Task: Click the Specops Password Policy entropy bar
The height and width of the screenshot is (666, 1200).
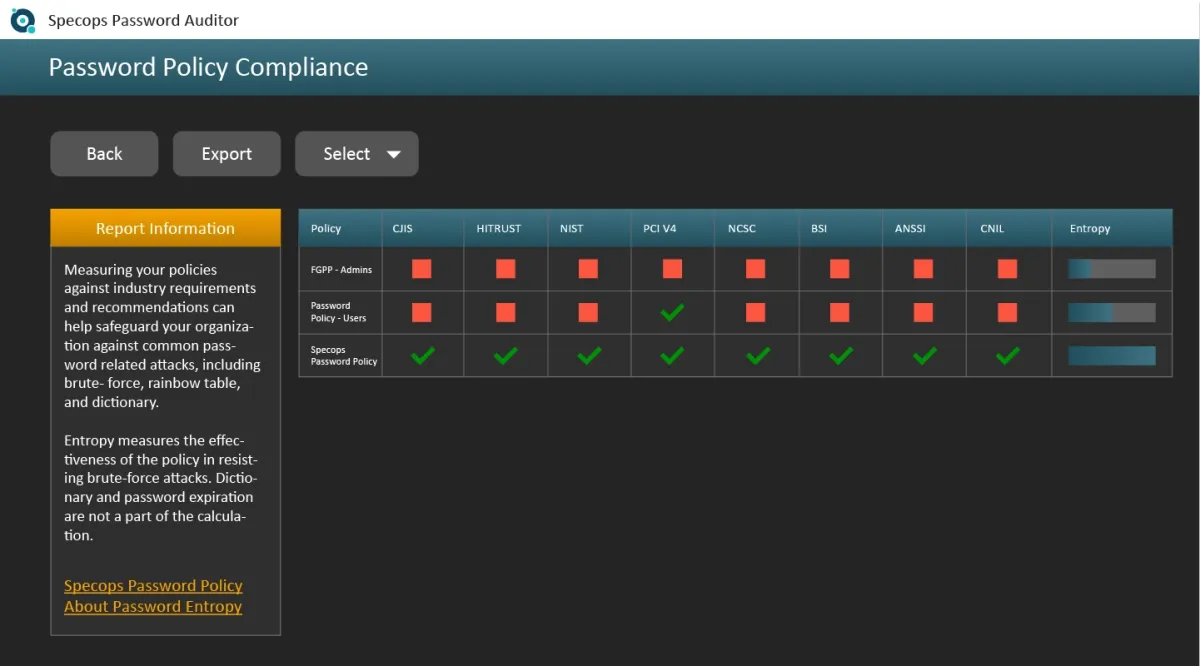Action: (1112, 356)
